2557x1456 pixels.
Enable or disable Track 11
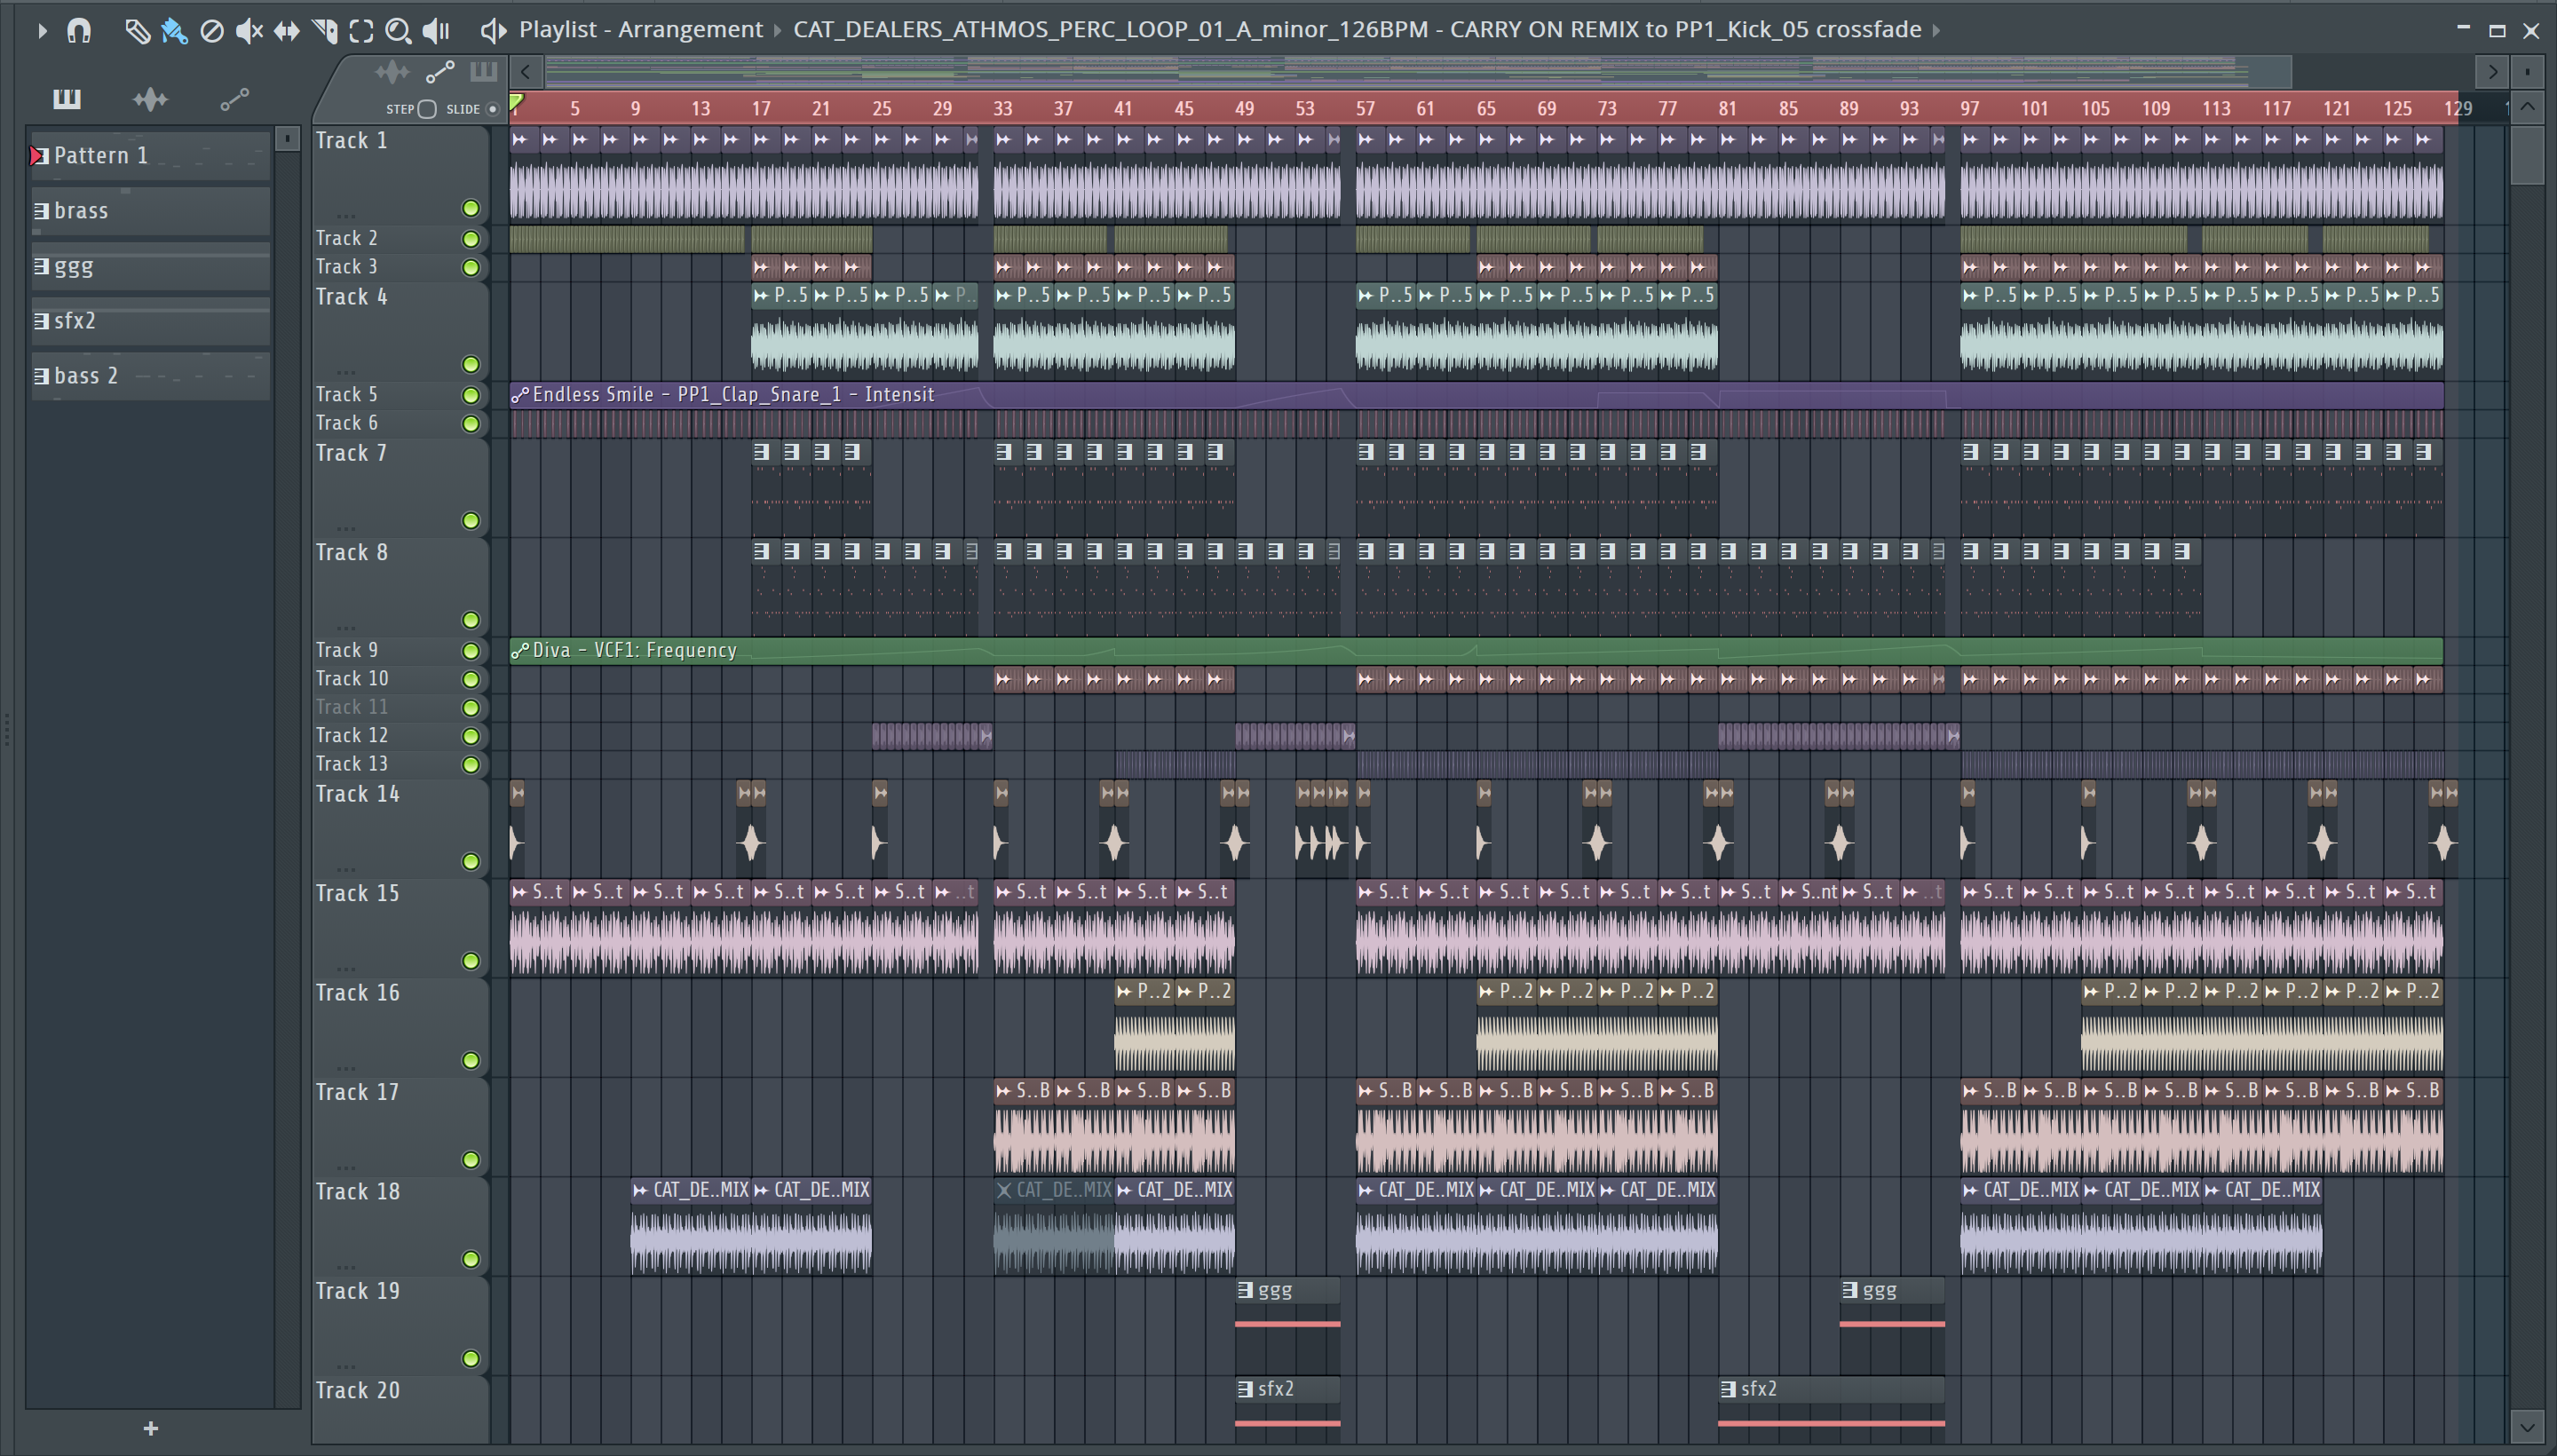[x=470, y=708]
